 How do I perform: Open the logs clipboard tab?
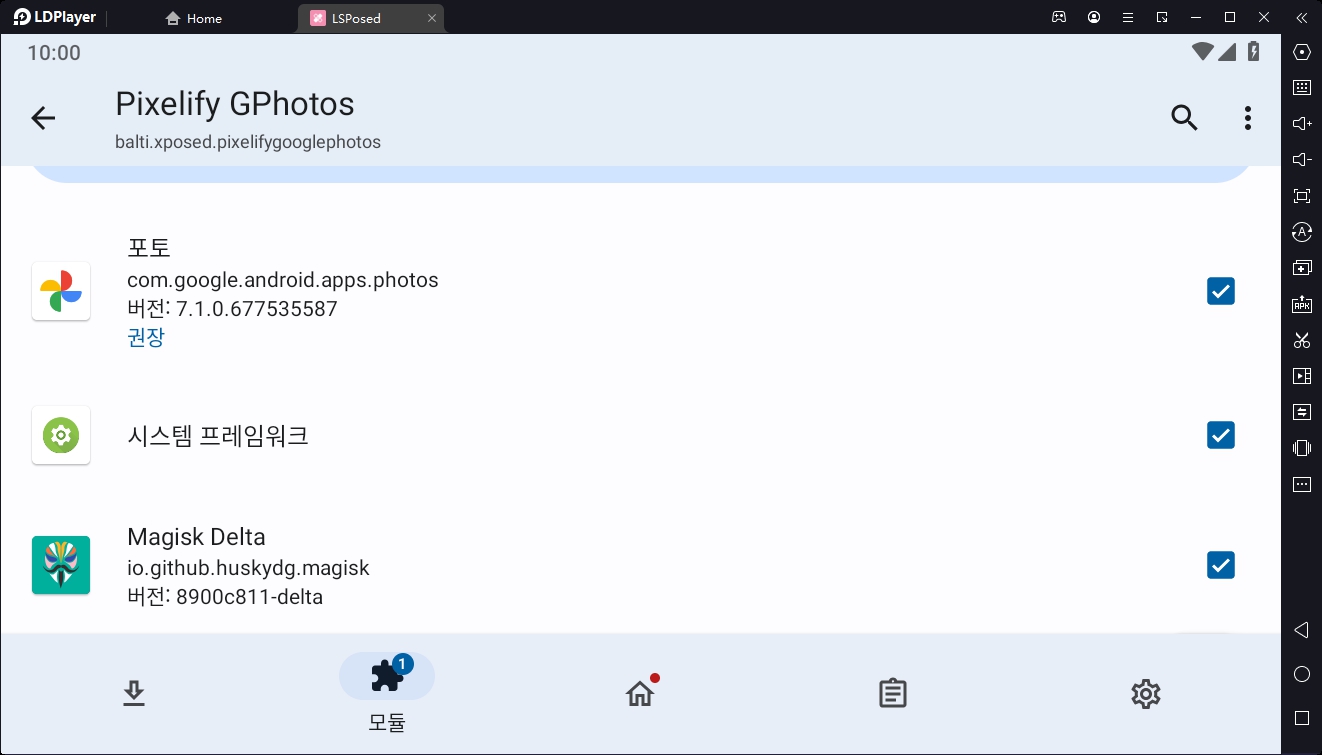[x=893, y=693]
